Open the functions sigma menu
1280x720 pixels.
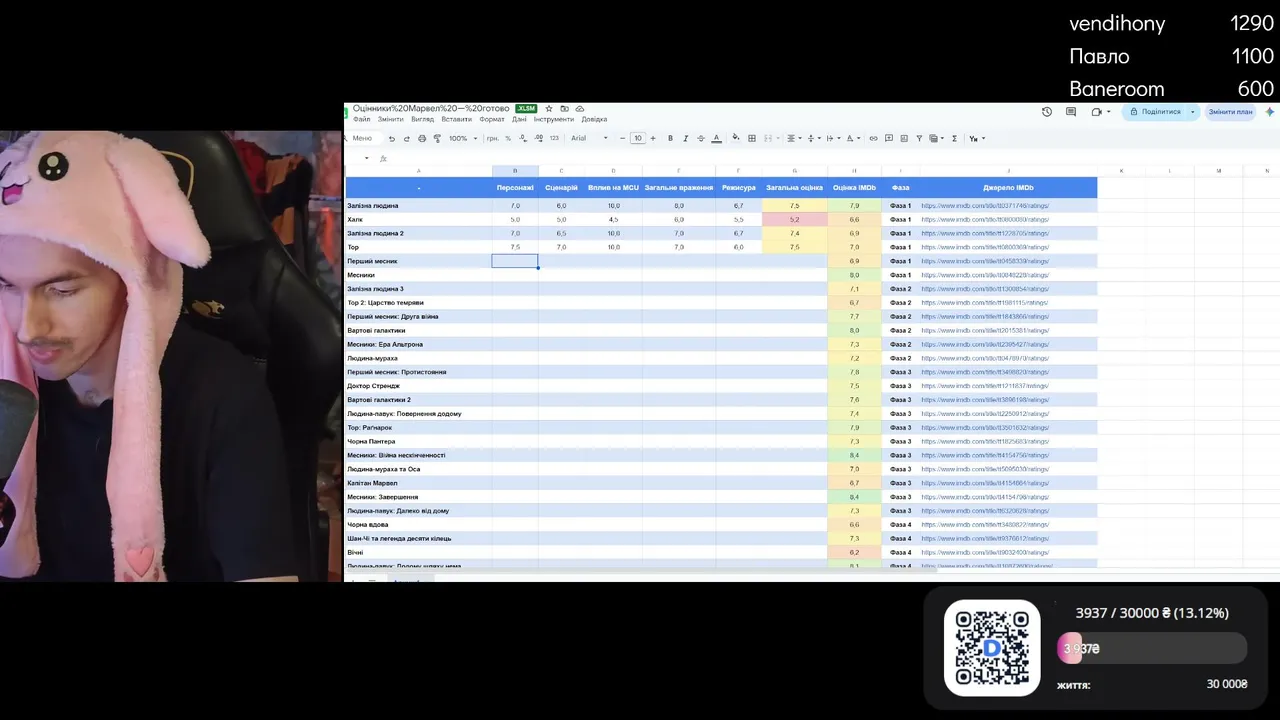954,138
